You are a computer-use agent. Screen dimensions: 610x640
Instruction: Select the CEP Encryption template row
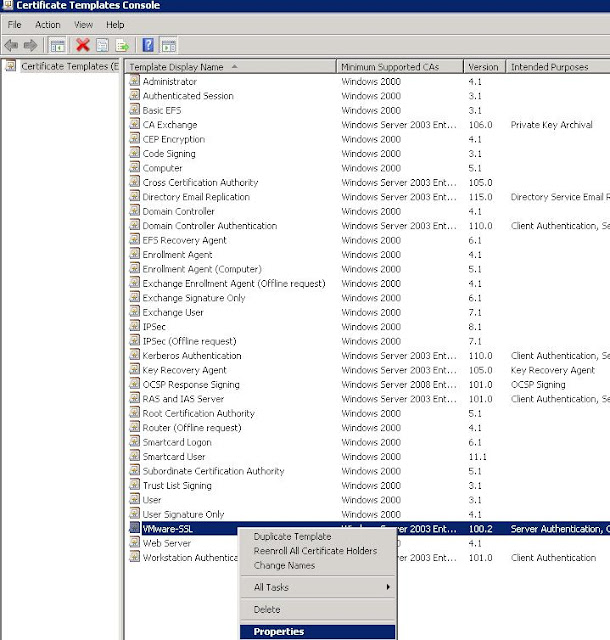[367, 139]
